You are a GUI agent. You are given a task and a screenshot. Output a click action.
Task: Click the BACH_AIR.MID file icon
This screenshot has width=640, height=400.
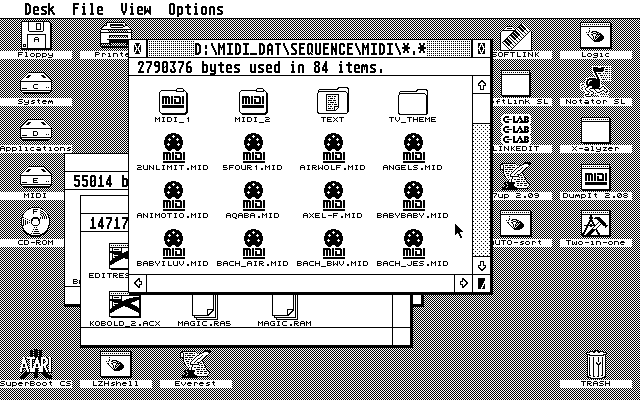point(253,243)
